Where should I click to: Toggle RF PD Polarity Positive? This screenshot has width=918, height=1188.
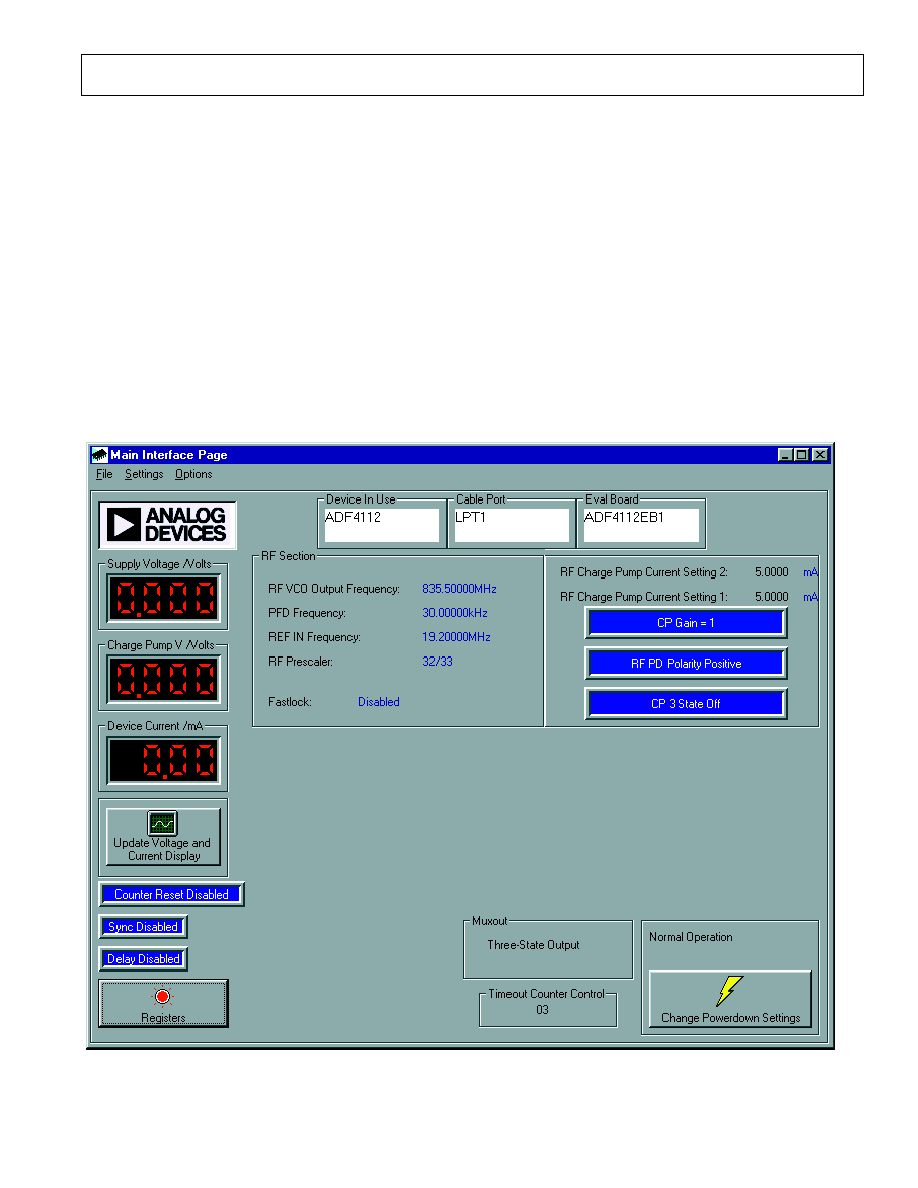point(685,664)
